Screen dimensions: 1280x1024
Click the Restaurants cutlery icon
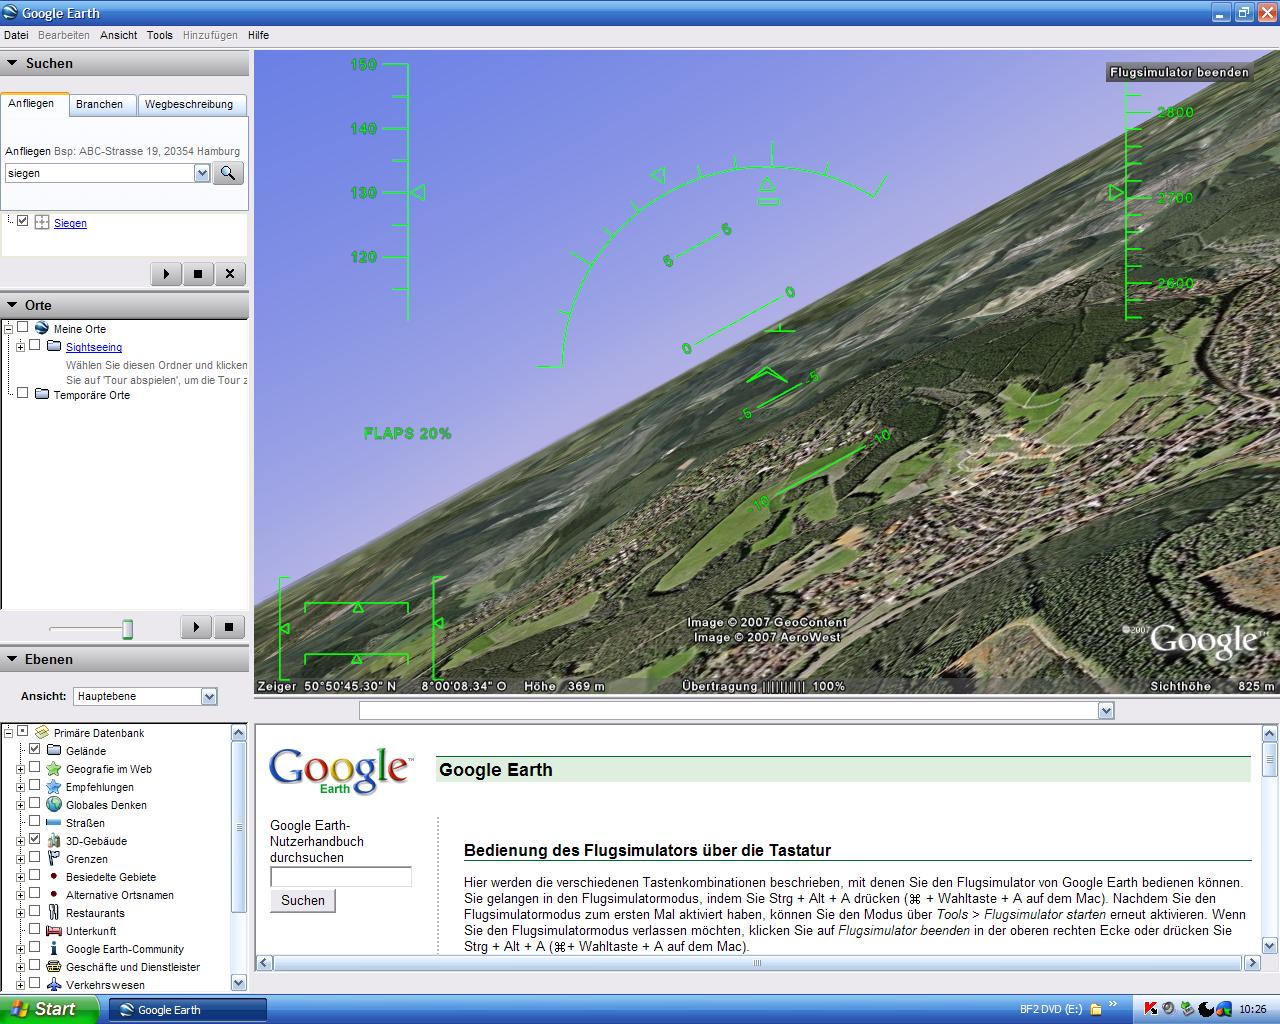(54, 912)
